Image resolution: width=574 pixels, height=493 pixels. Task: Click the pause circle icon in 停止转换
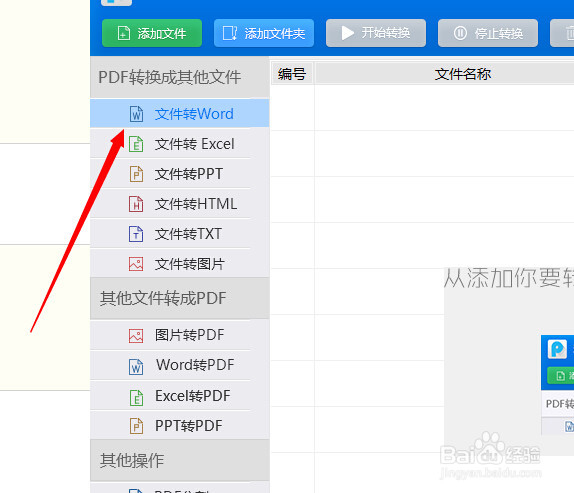tap(460, 33)
